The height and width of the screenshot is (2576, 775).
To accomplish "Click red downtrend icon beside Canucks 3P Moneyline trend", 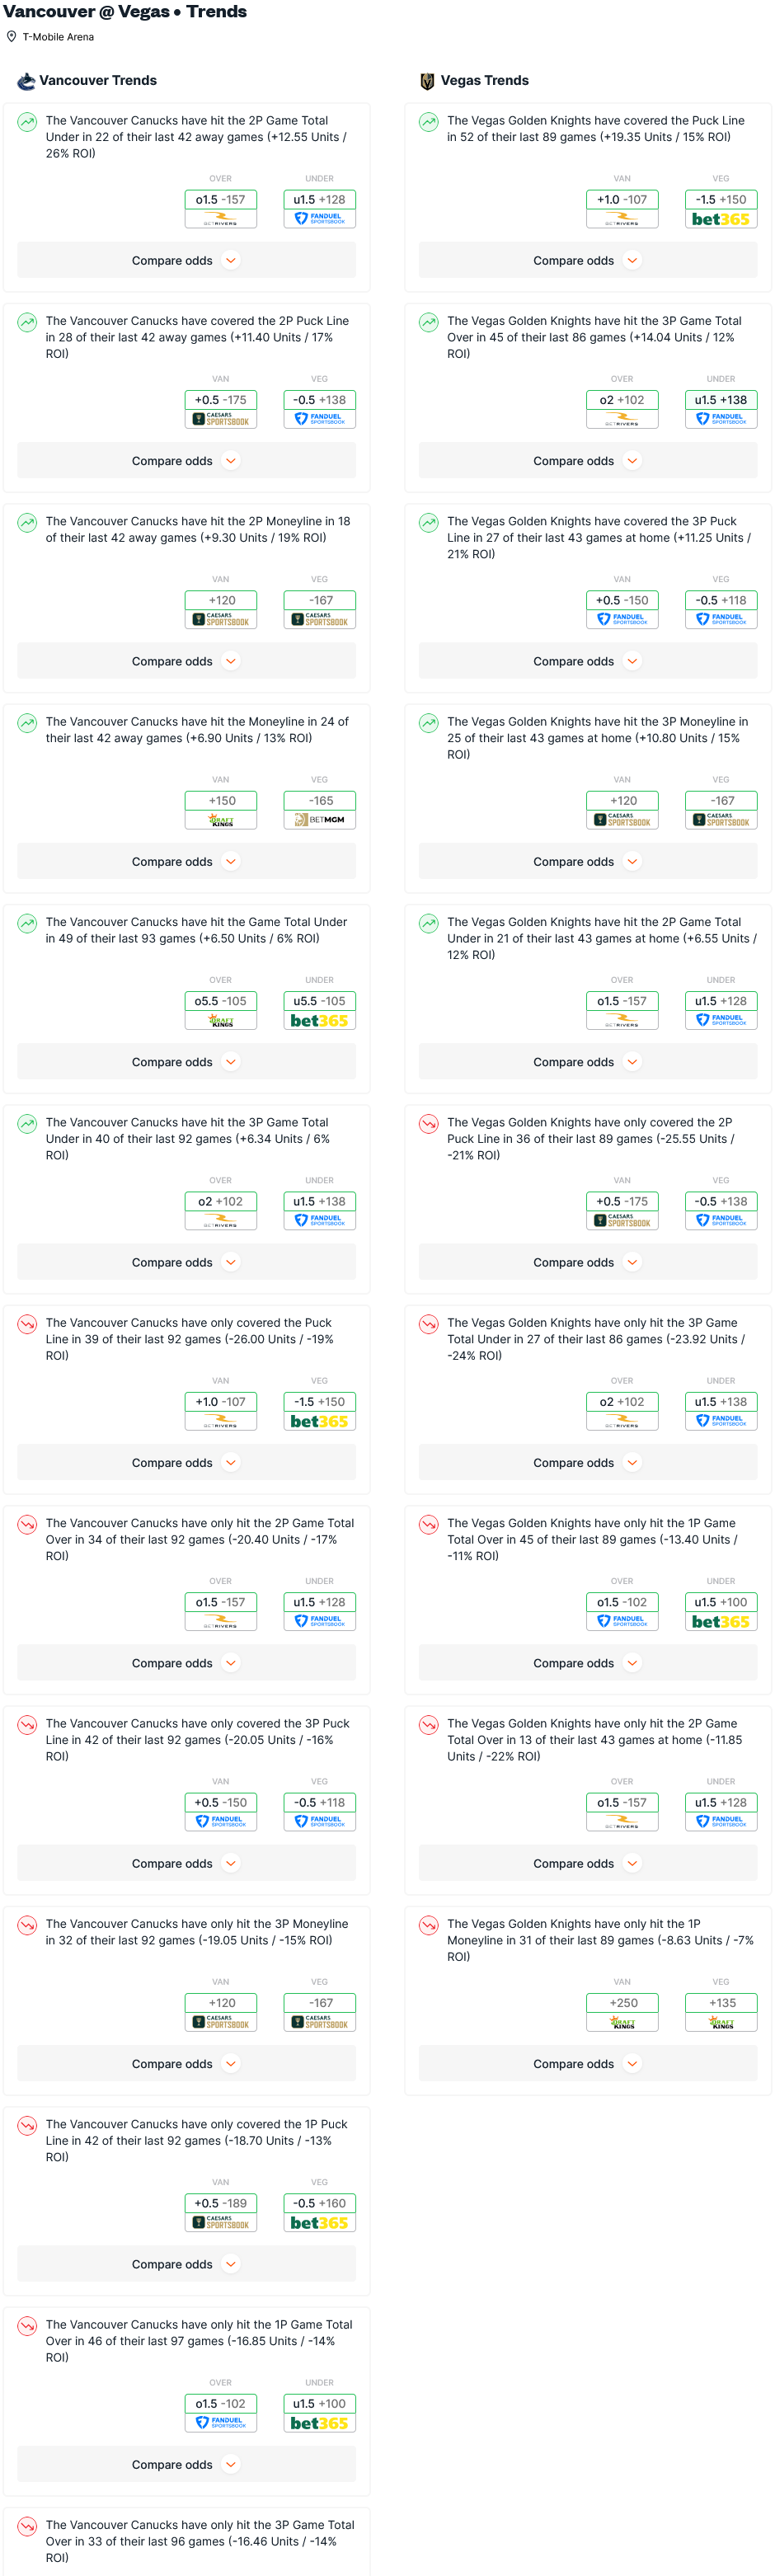I will point(27,1925).
